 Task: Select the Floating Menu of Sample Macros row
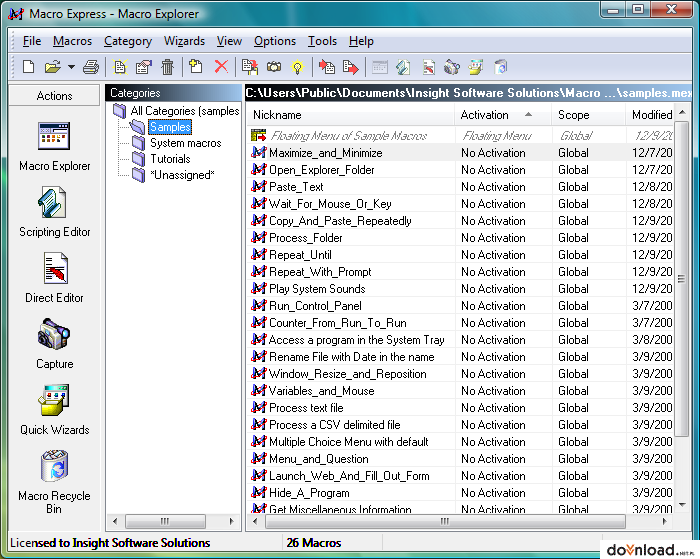pyautogui.click(x=462, y=135)
